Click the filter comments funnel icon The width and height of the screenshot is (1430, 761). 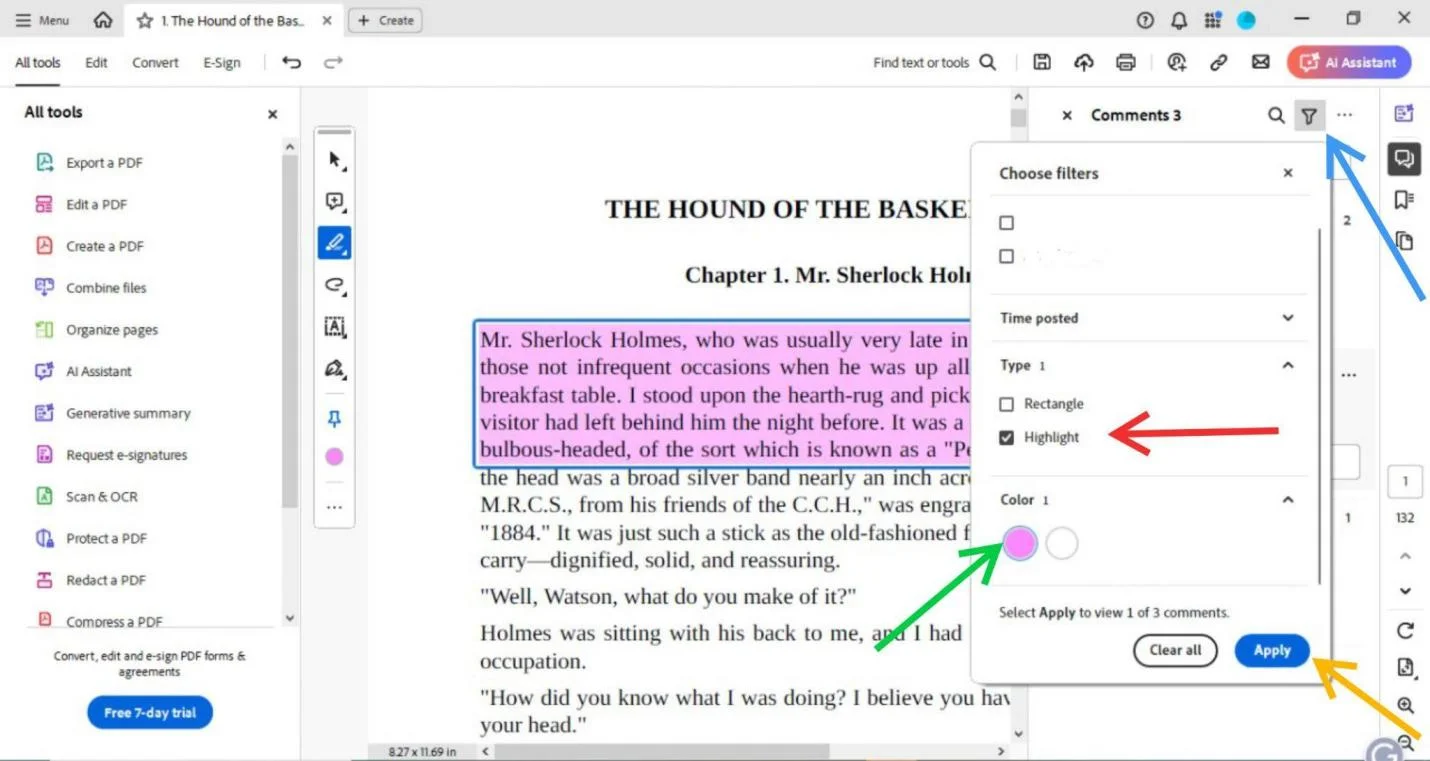point(1309,116)
